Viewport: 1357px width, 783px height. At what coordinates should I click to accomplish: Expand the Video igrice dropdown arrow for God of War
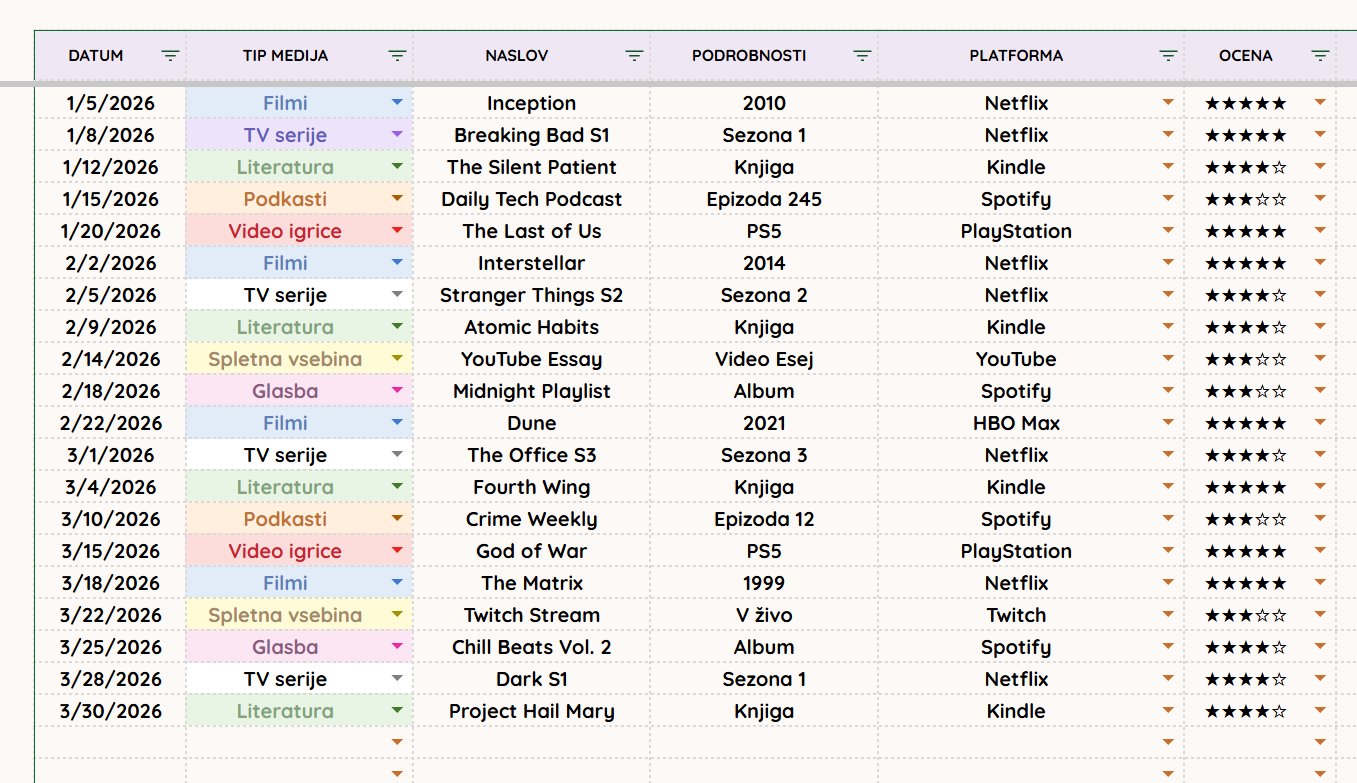[x=397, y=550]
